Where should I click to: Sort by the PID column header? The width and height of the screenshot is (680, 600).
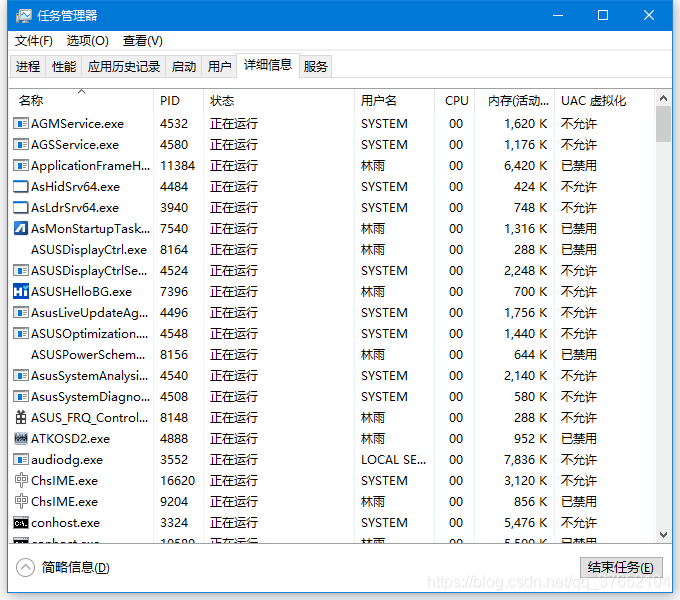[178, 101]
